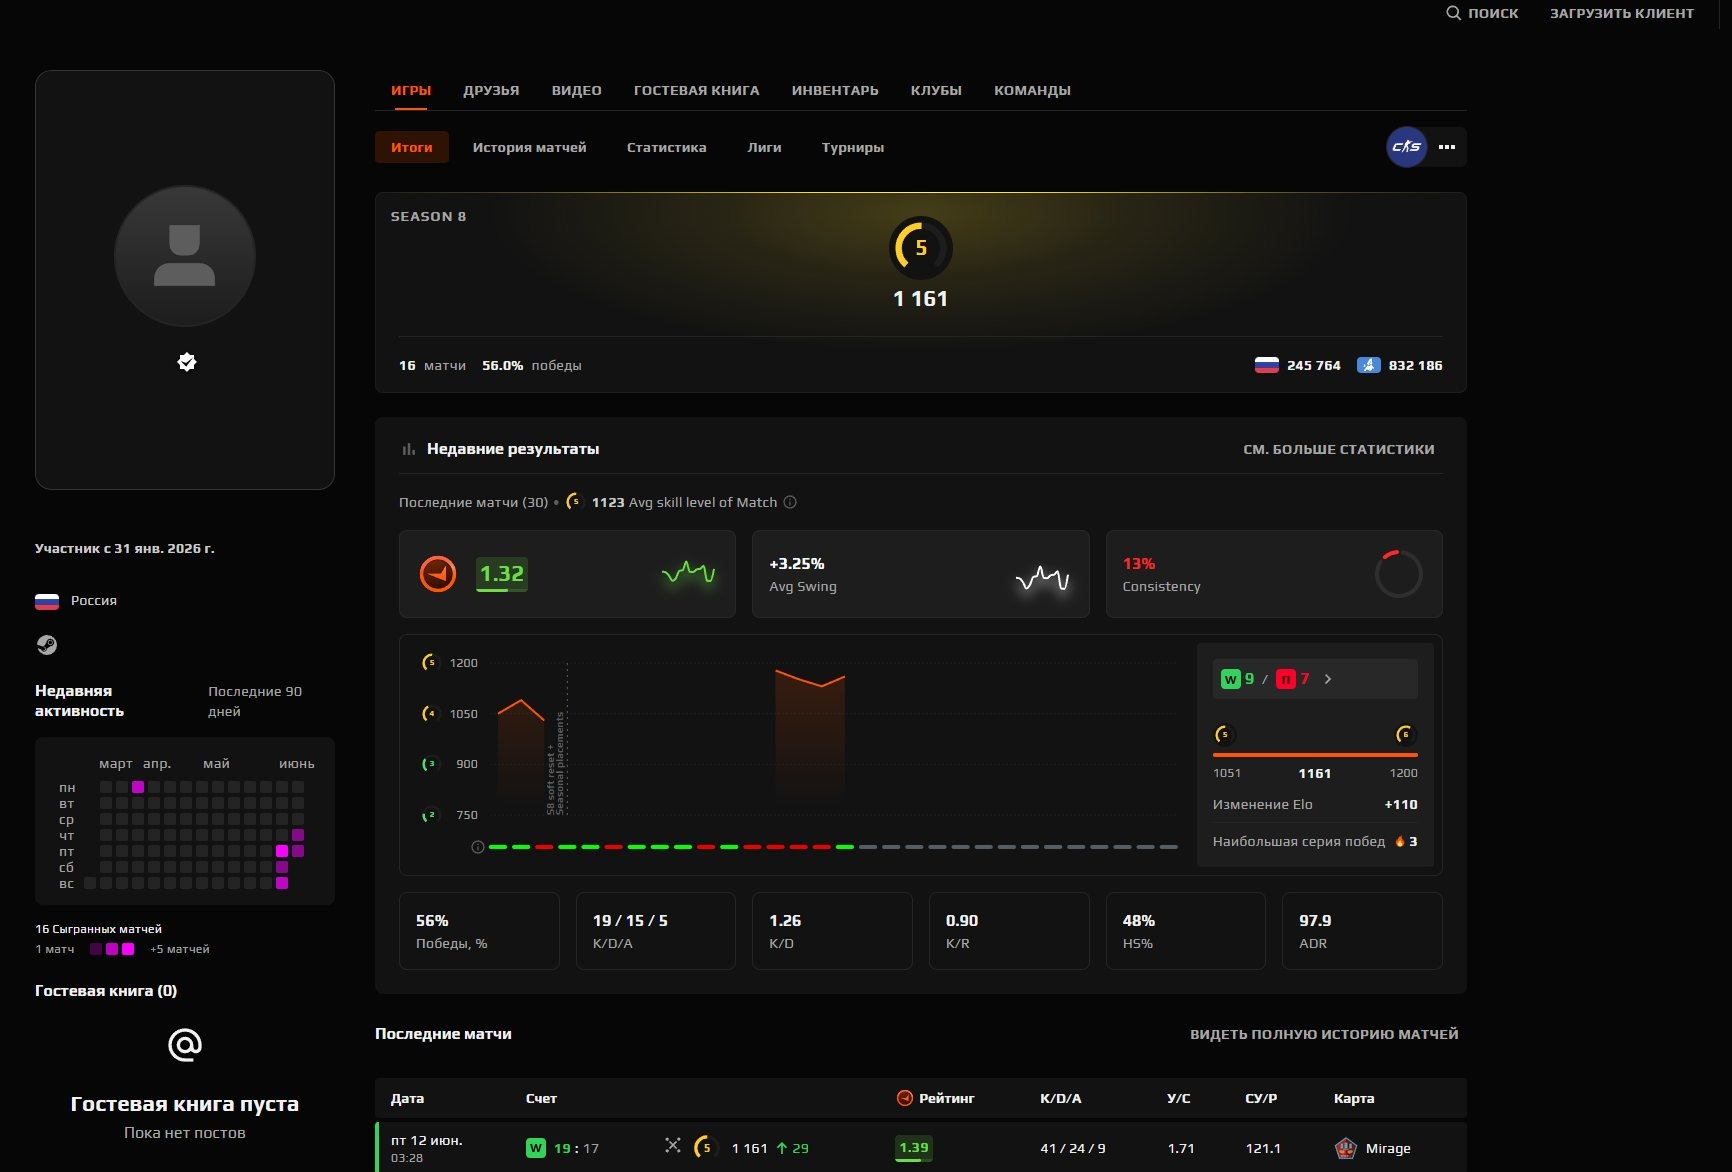Click the Счет column header
This screenshot has width=1732, height=1172.
coord(541,1098)
